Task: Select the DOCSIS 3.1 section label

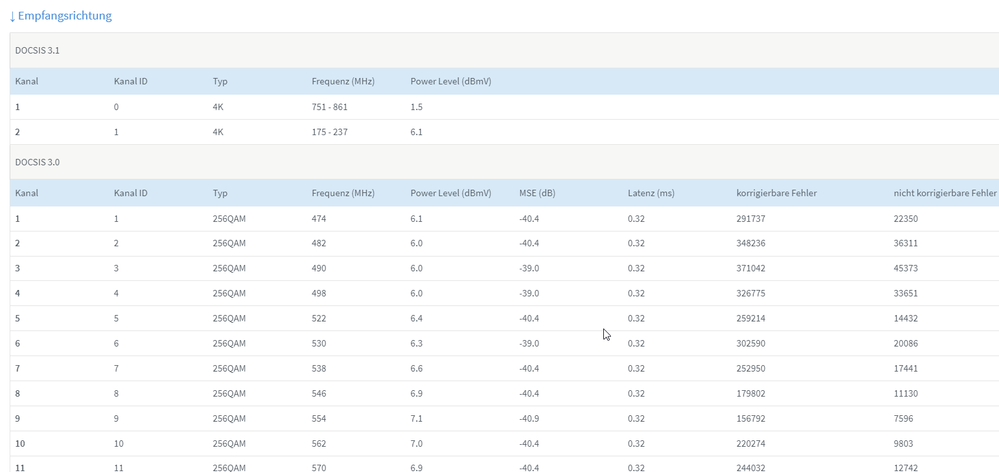Action: [x=38, y=50]
